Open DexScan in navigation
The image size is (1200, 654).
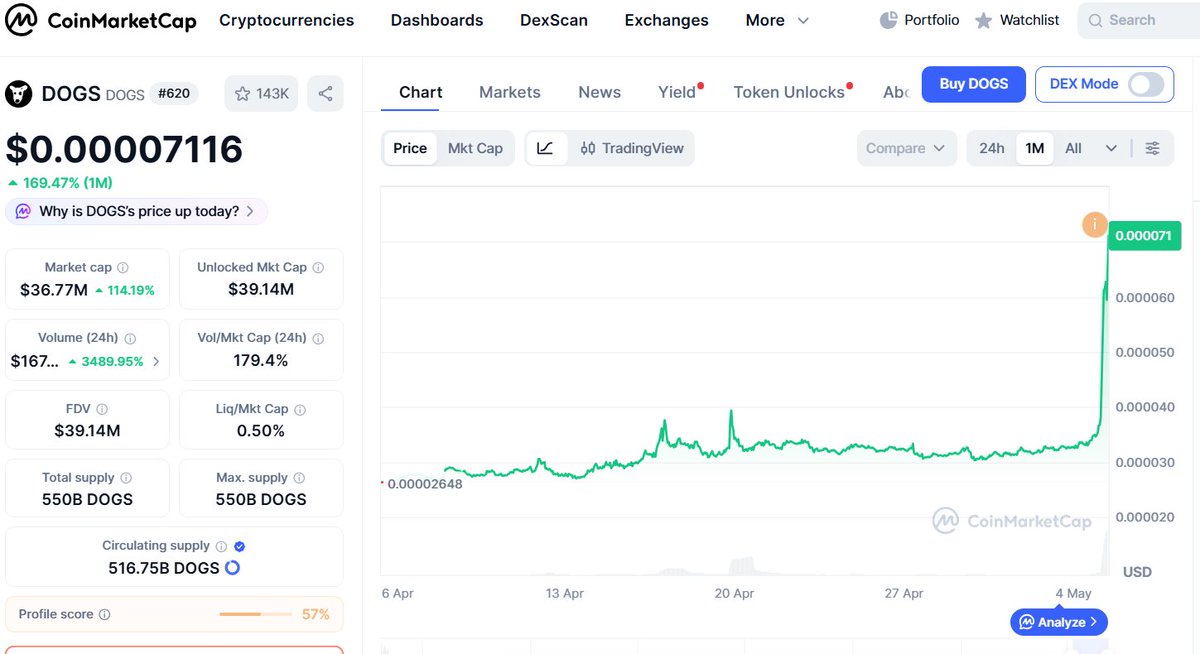pyautogui.click(x=554, y=20)
